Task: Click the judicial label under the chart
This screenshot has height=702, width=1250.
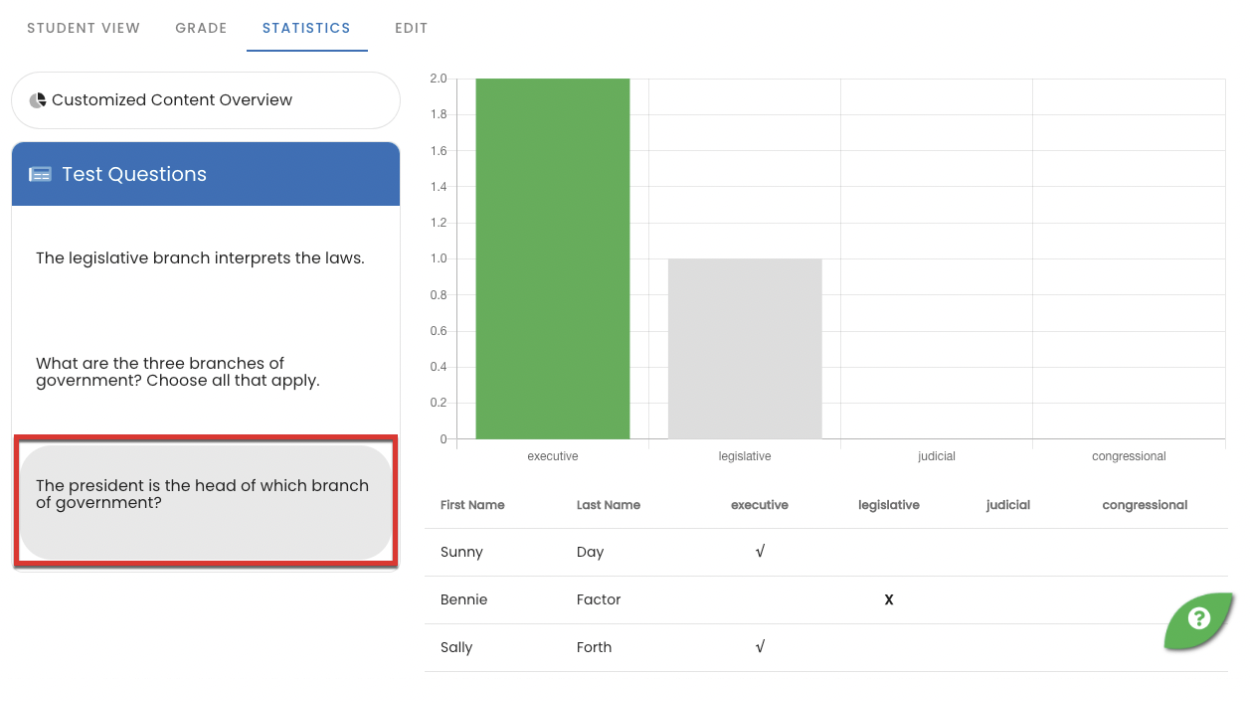Action: (937, 456)
